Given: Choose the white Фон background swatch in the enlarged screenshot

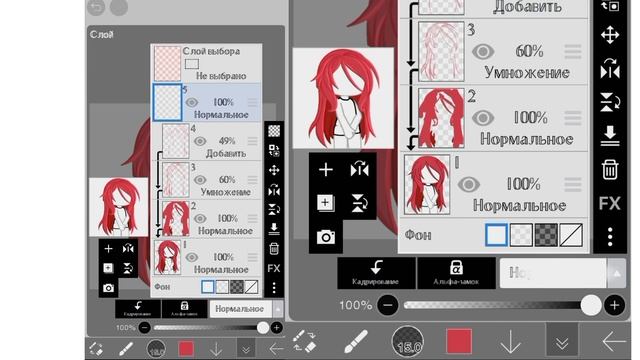Looking at the screenshot, I should point(496,235).
